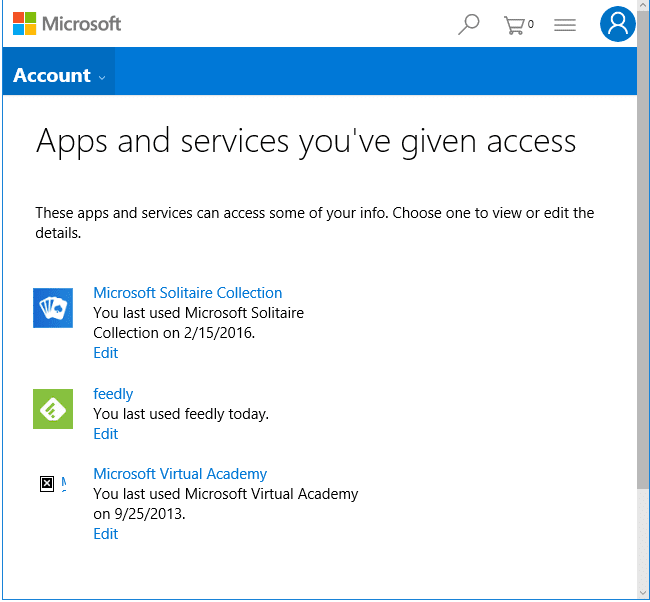Edit feedly access
Viewport: 650px width, 602px height.
coord(106,434)
